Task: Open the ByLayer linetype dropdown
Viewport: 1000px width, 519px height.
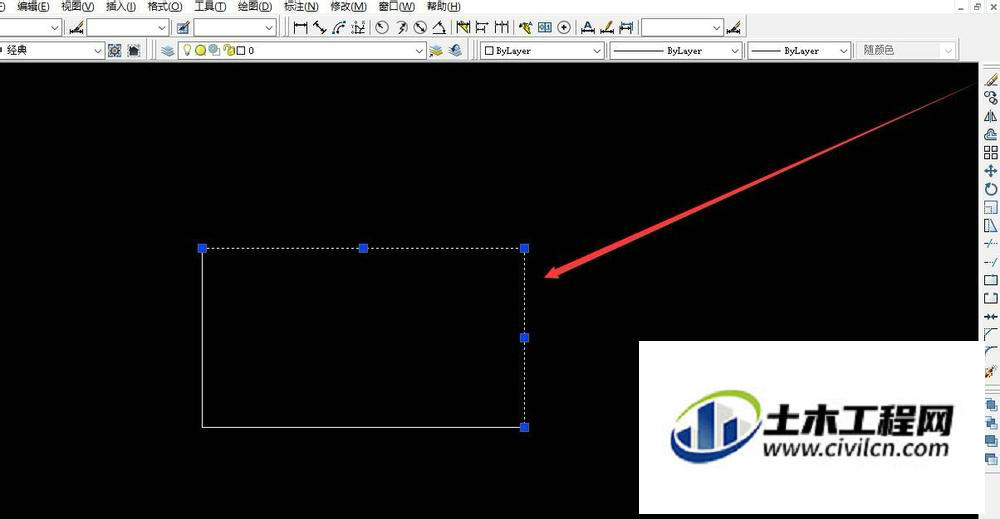Action: tap(735, 50)
